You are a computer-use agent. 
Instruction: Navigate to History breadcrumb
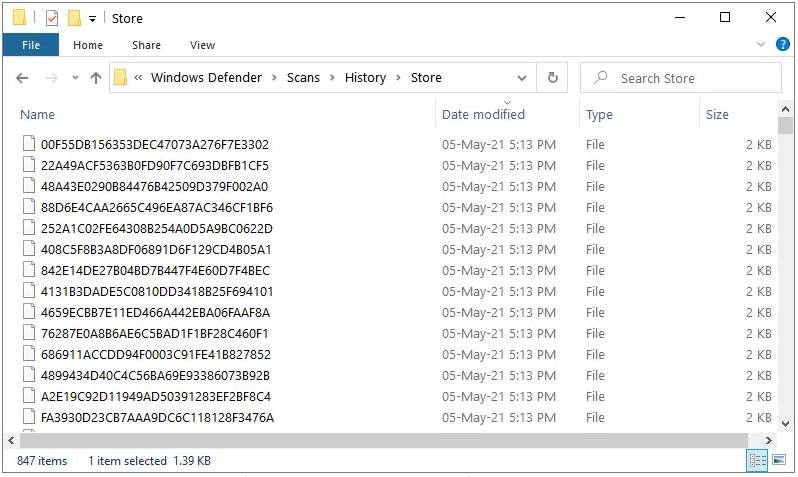point(365,77)
